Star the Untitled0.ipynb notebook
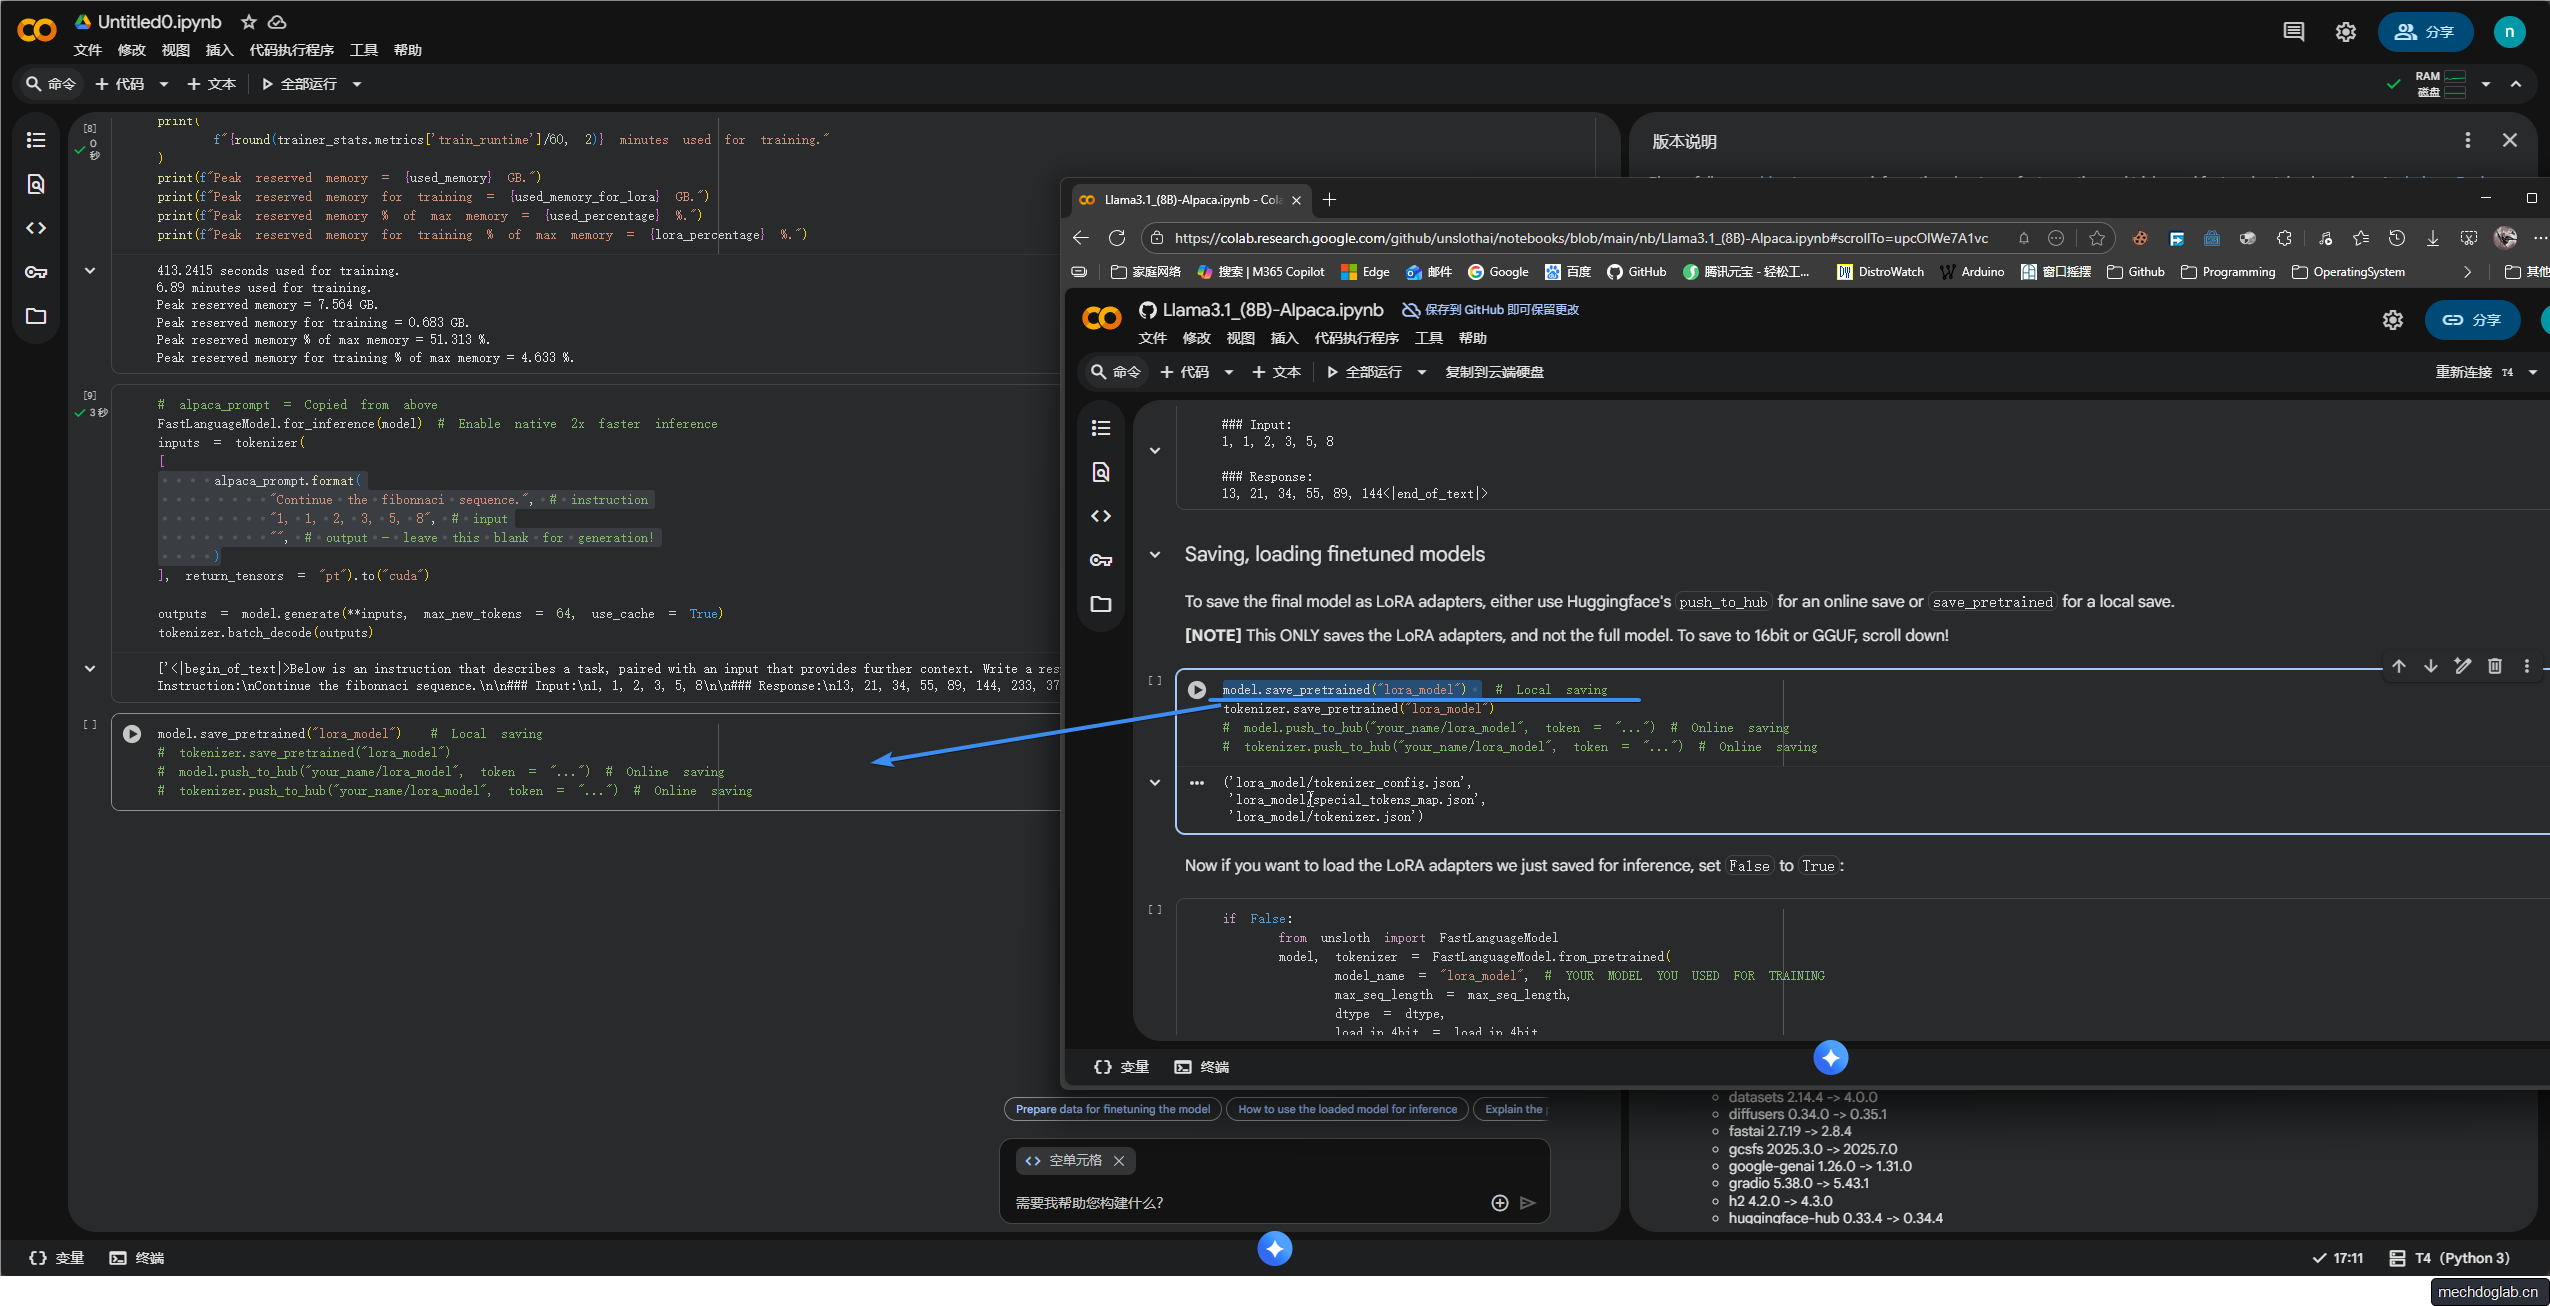 [249, 22]
